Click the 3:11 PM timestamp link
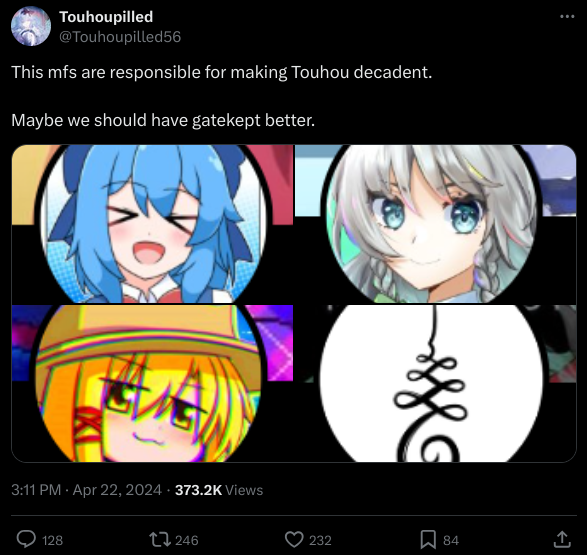The image size is (587, 555). pyautogui.click(x=36, y=490)
